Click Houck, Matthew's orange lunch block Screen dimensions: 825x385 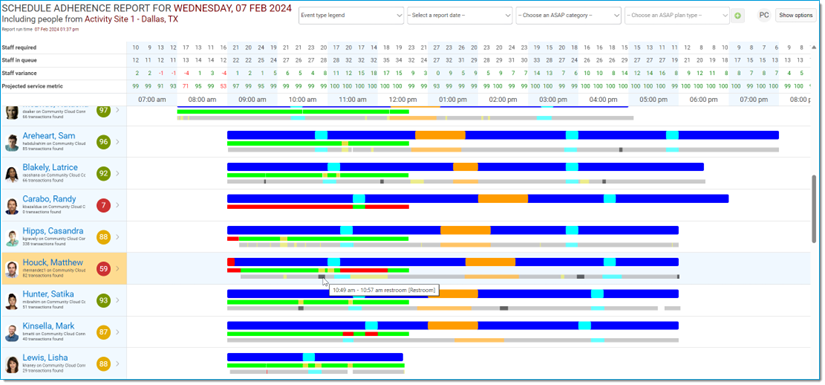[x=490, y=262]
